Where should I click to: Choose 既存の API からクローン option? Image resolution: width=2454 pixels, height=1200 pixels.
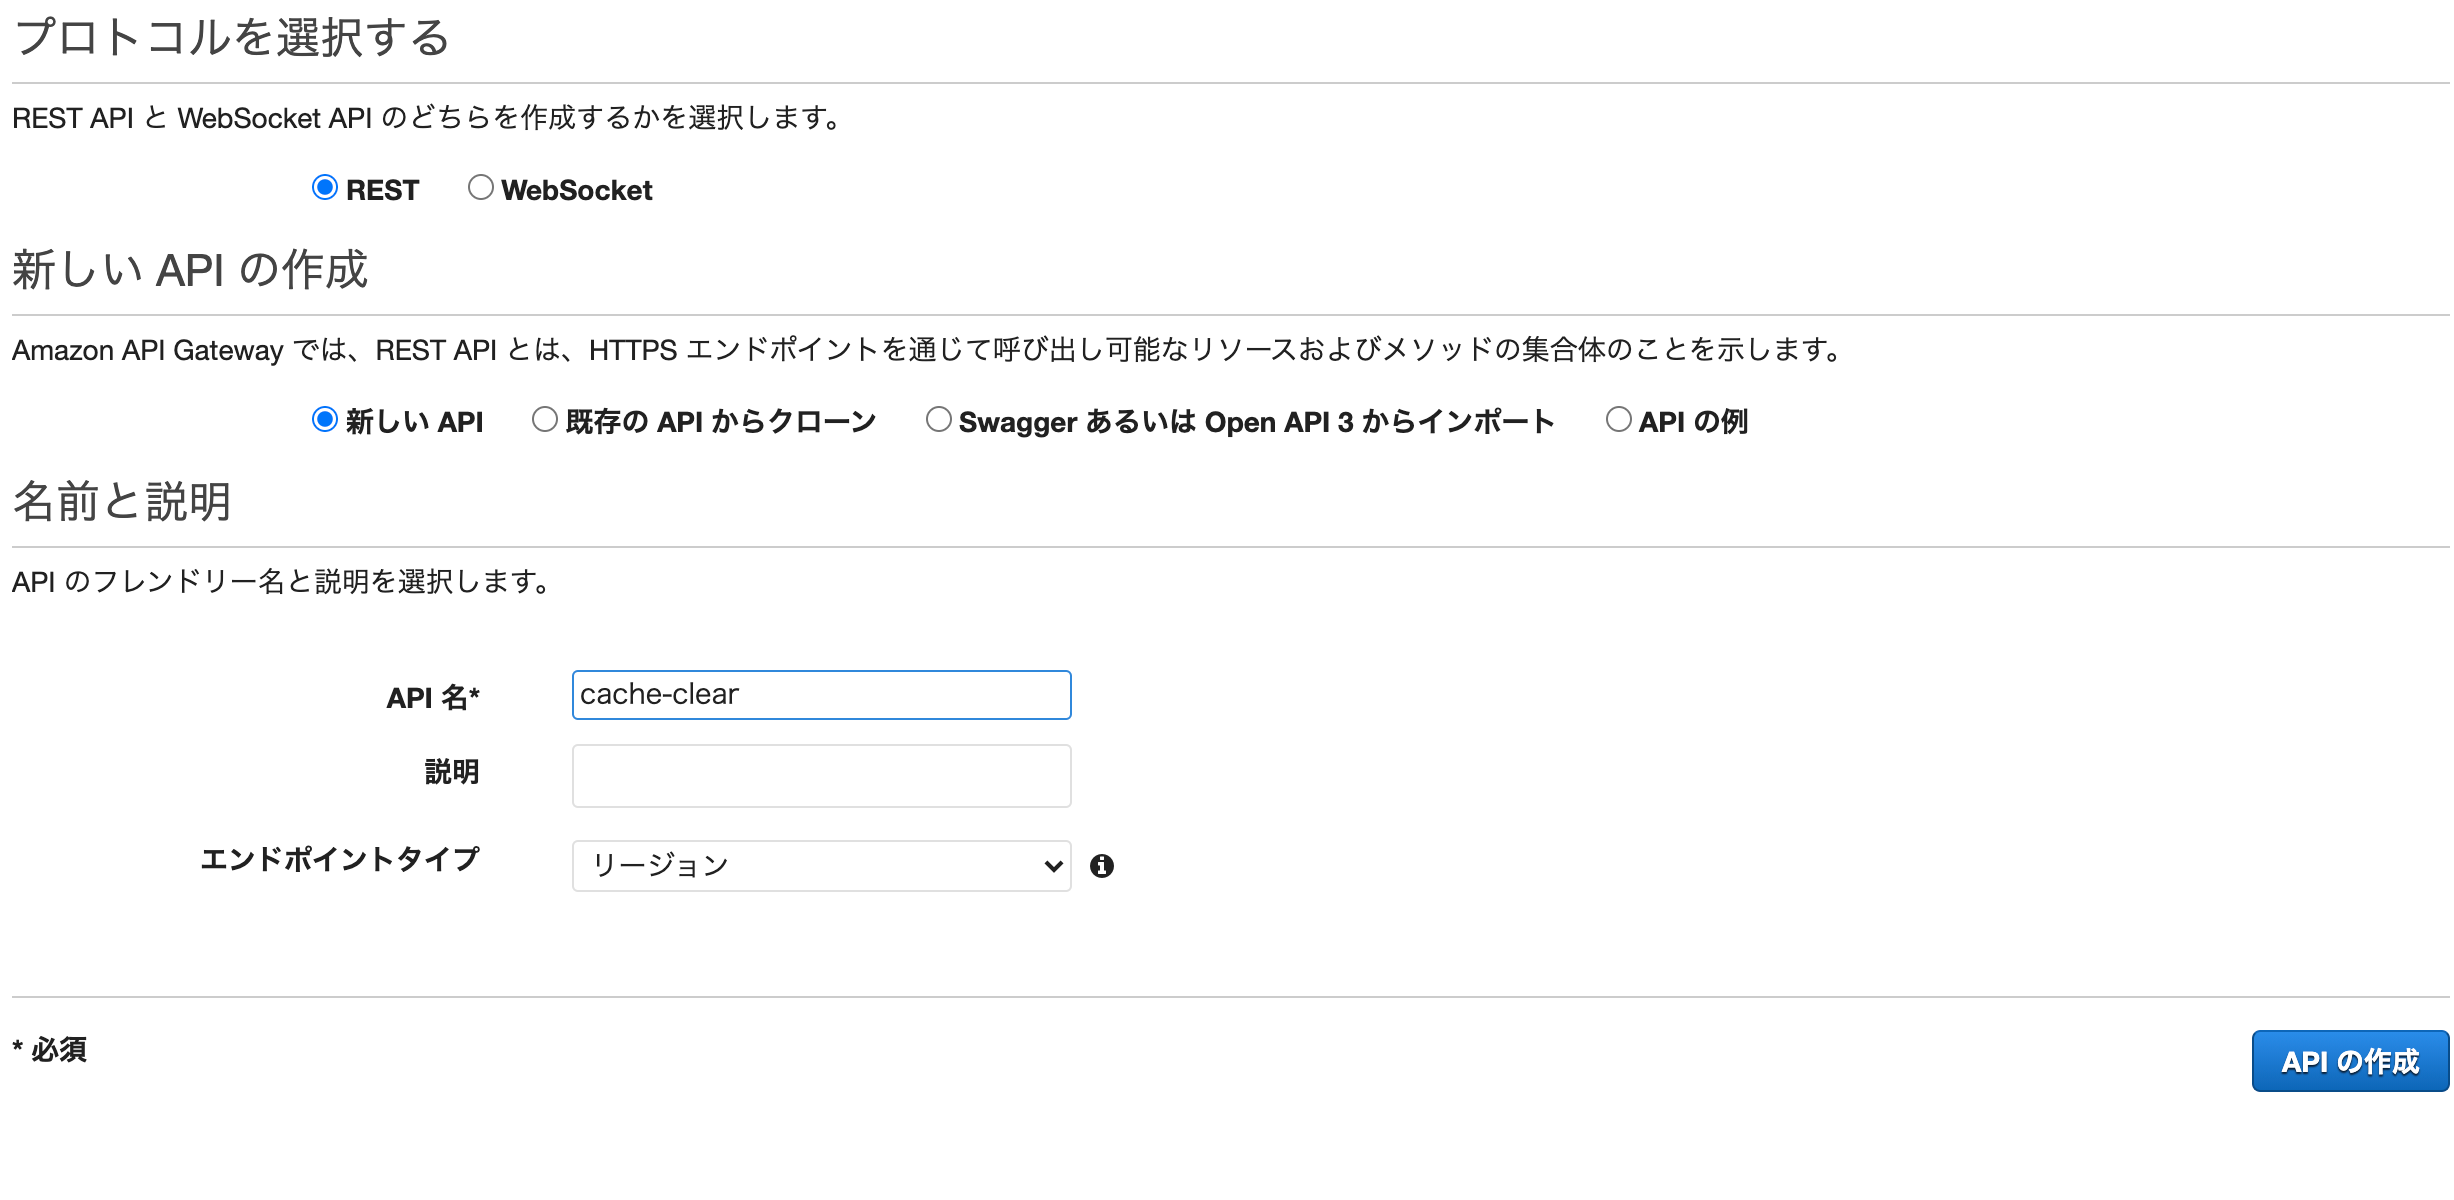(x=545, y=420)
